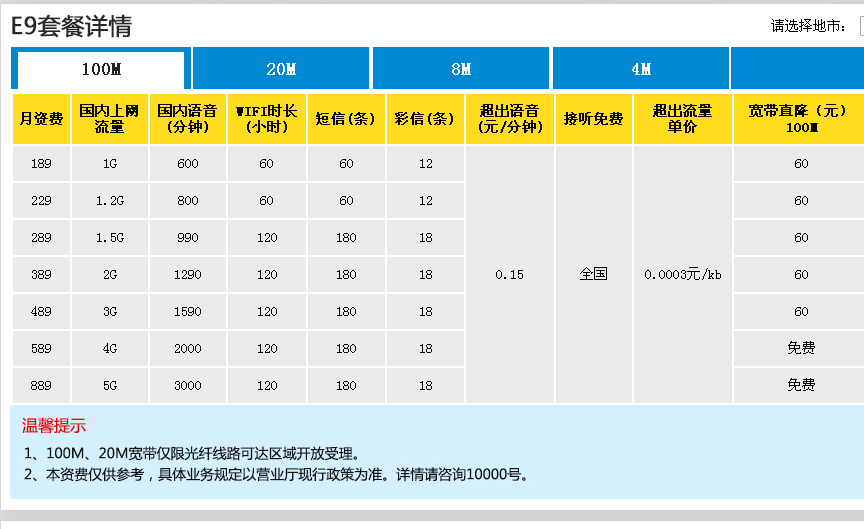Viewport: 864px width, 529px height.
Task: Click the 超出语音 header cell
Action: 509,119
